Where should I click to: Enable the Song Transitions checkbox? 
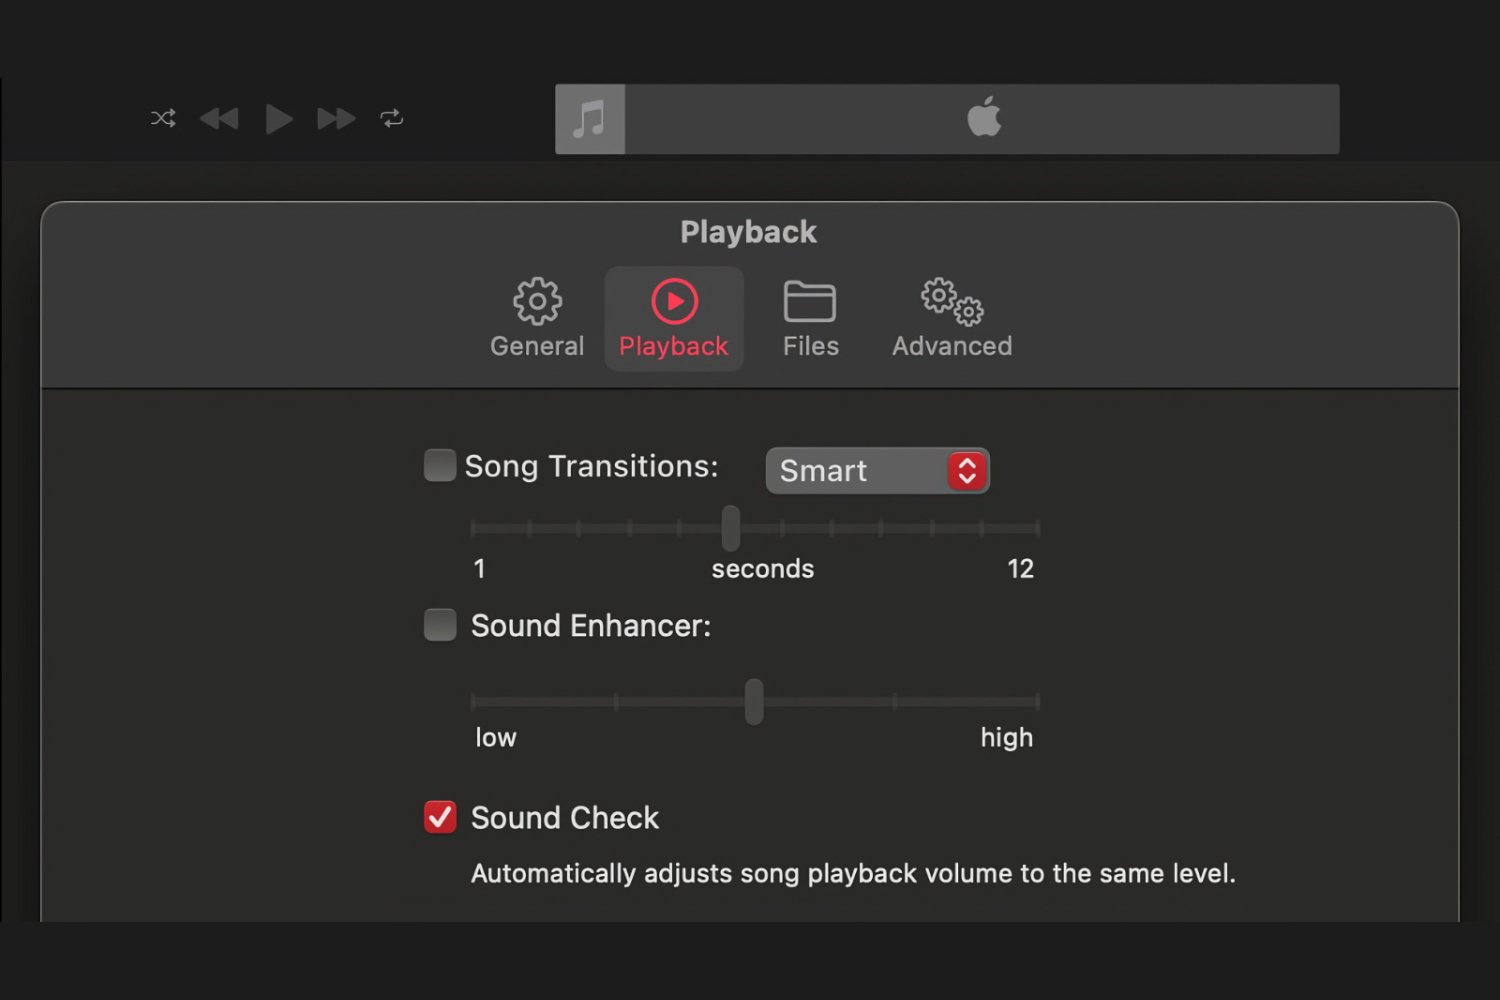440,465
